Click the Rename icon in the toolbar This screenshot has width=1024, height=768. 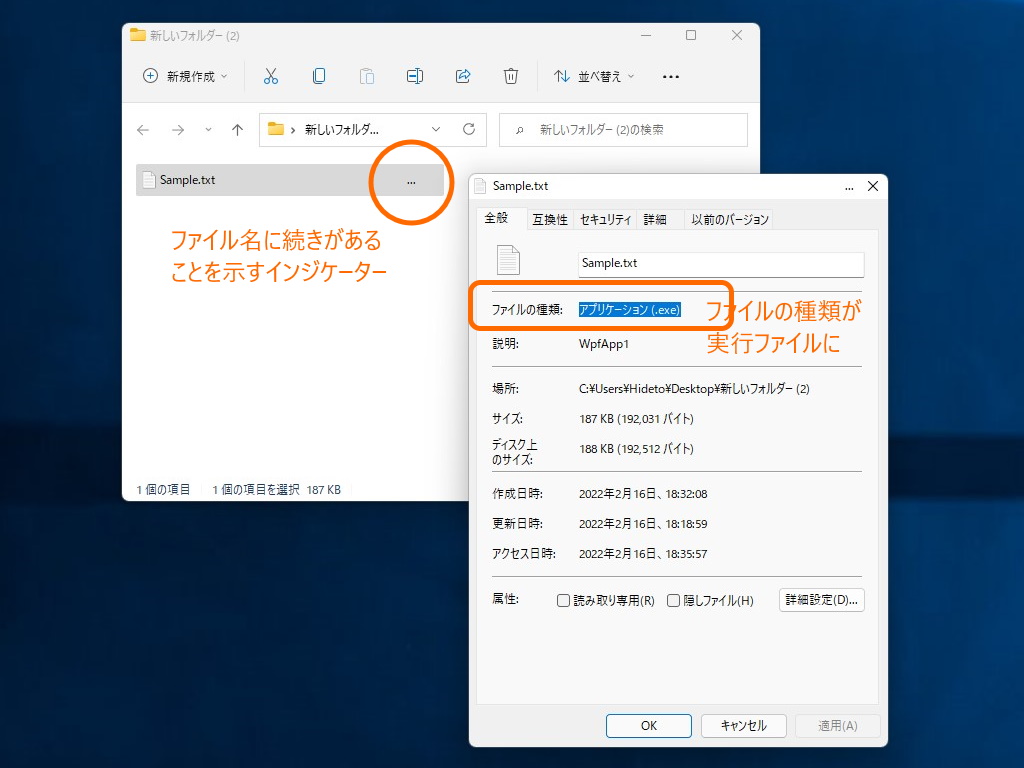point(415,76)
